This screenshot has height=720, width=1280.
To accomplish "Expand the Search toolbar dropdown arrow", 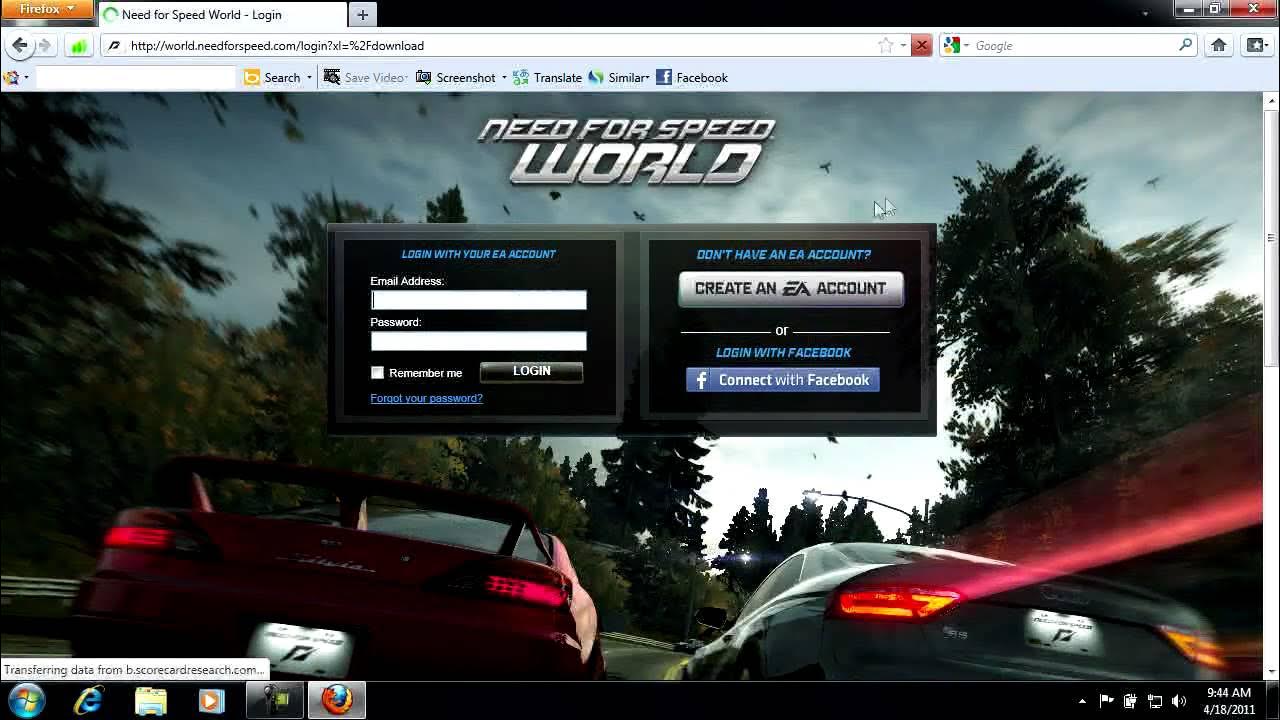I will [x=309, y=77].
